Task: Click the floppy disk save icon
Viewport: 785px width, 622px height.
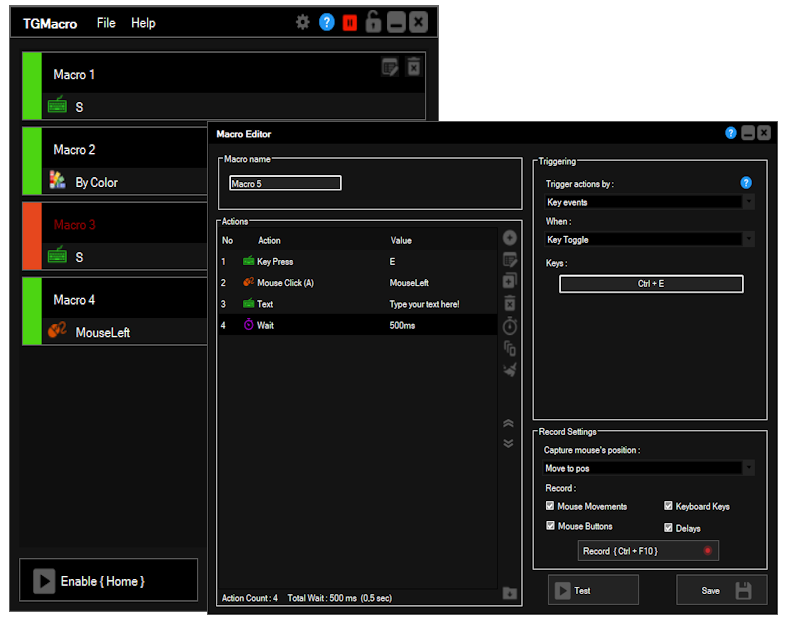Action: coord(743,590)
